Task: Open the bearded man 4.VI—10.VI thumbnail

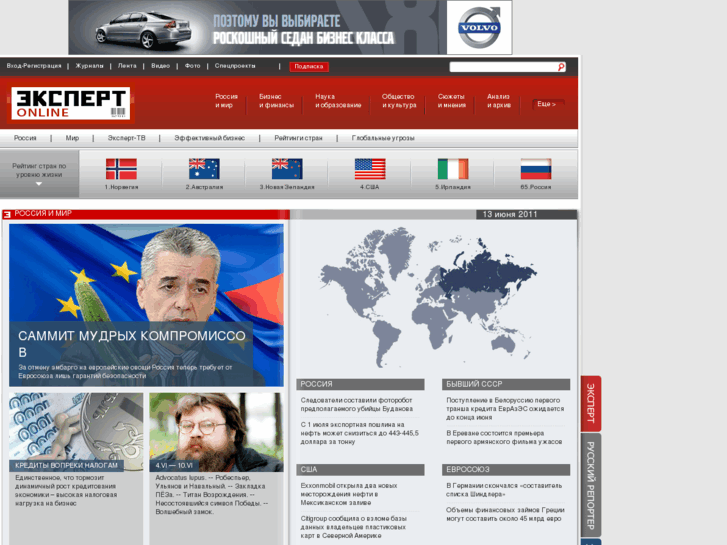Action: (216, 432)
